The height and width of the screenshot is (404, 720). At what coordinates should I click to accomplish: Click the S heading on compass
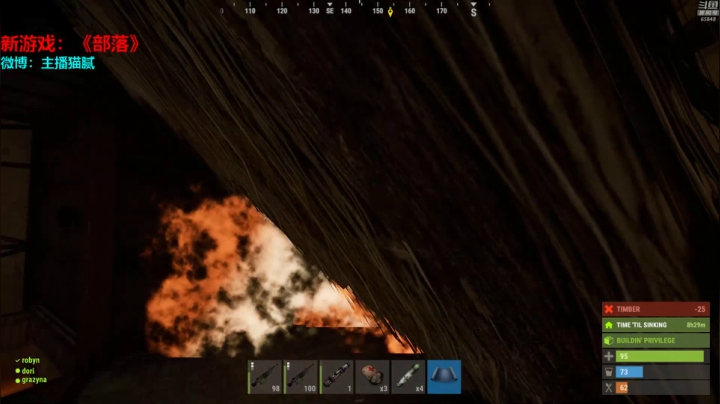point(473,12)
